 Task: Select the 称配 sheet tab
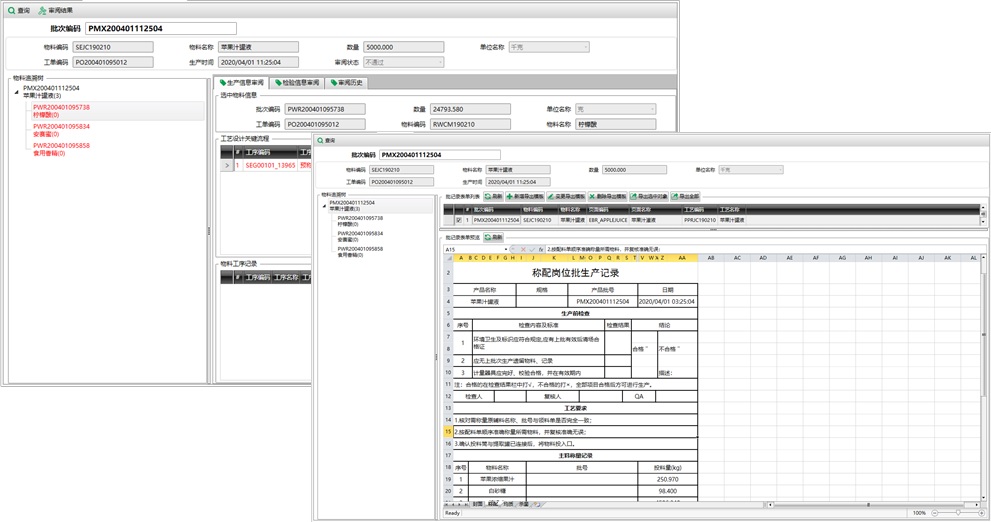coord(493,504)
